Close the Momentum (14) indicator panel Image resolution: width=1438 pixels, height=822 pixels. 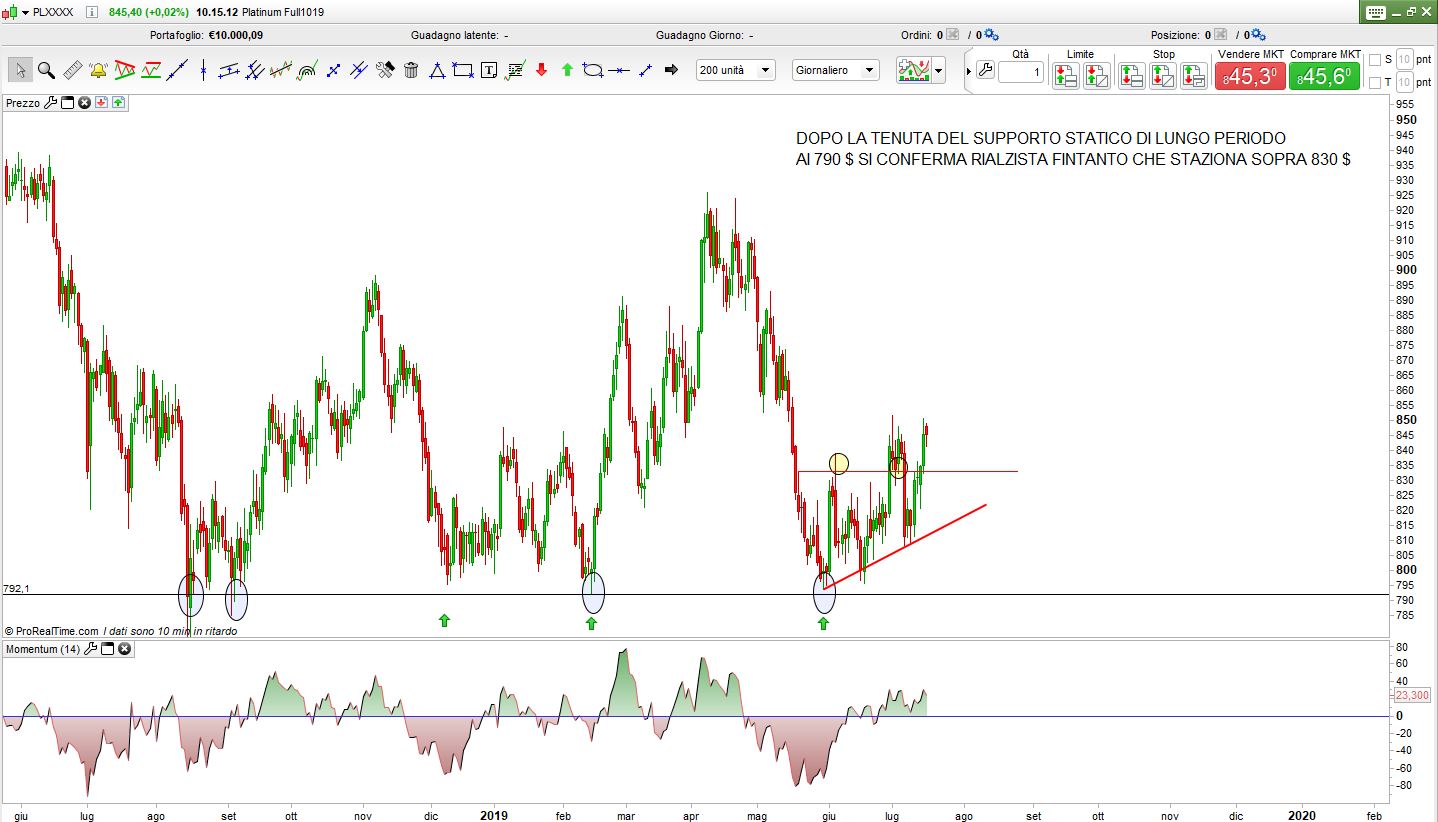tap(125, 649)
